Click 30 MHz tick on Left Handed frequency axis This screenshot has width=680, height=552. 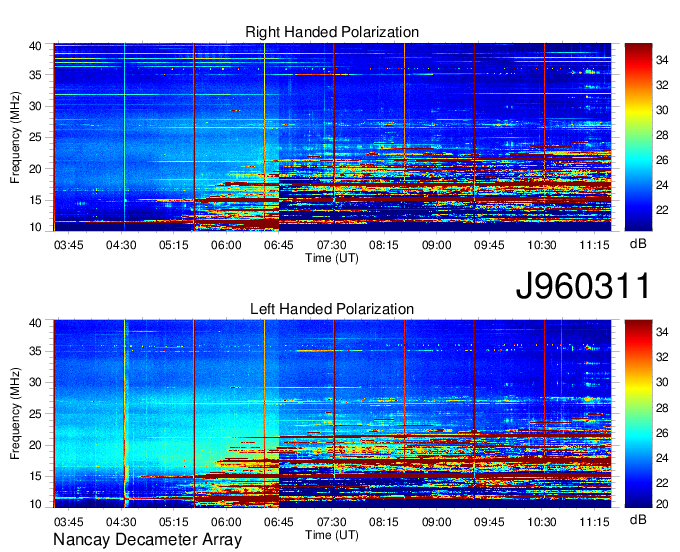(35, 382)
